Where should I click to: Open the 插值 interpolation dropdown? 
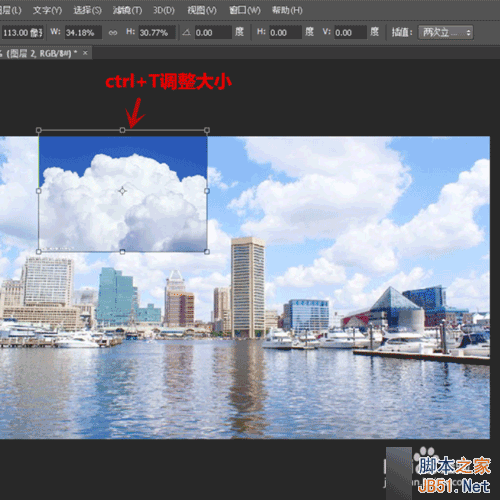tap(446, 32)
